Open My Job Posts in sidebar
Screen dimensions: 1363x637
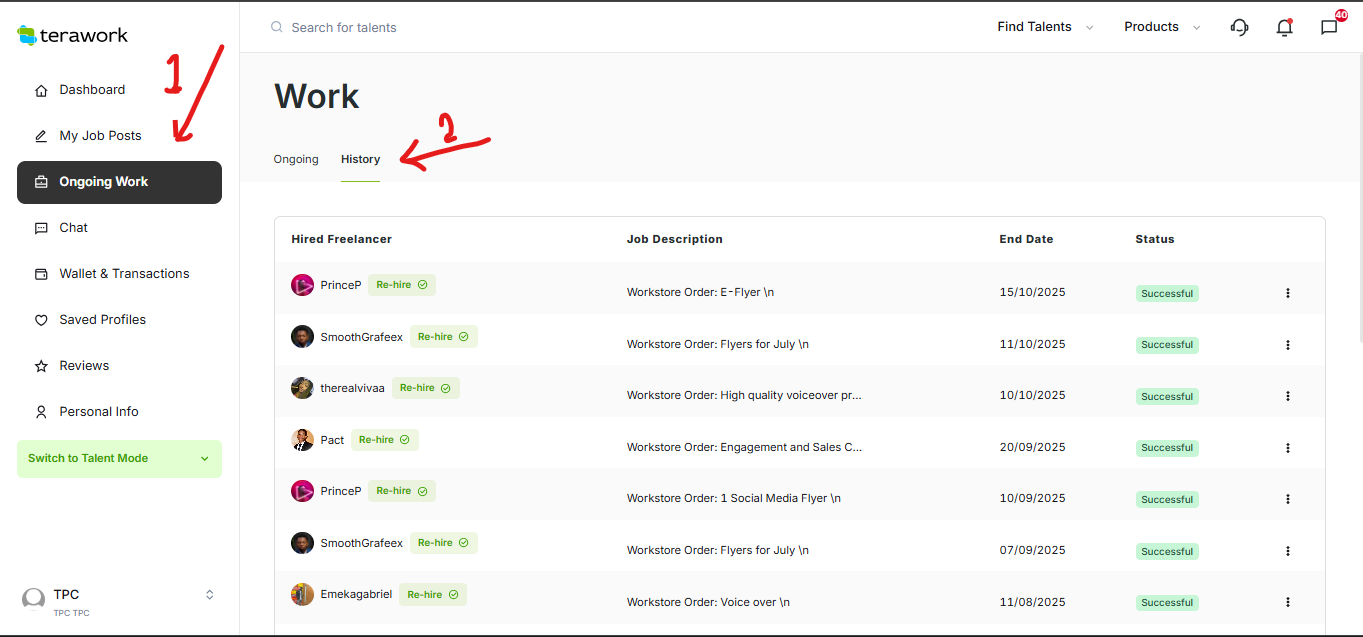point(100,136)
